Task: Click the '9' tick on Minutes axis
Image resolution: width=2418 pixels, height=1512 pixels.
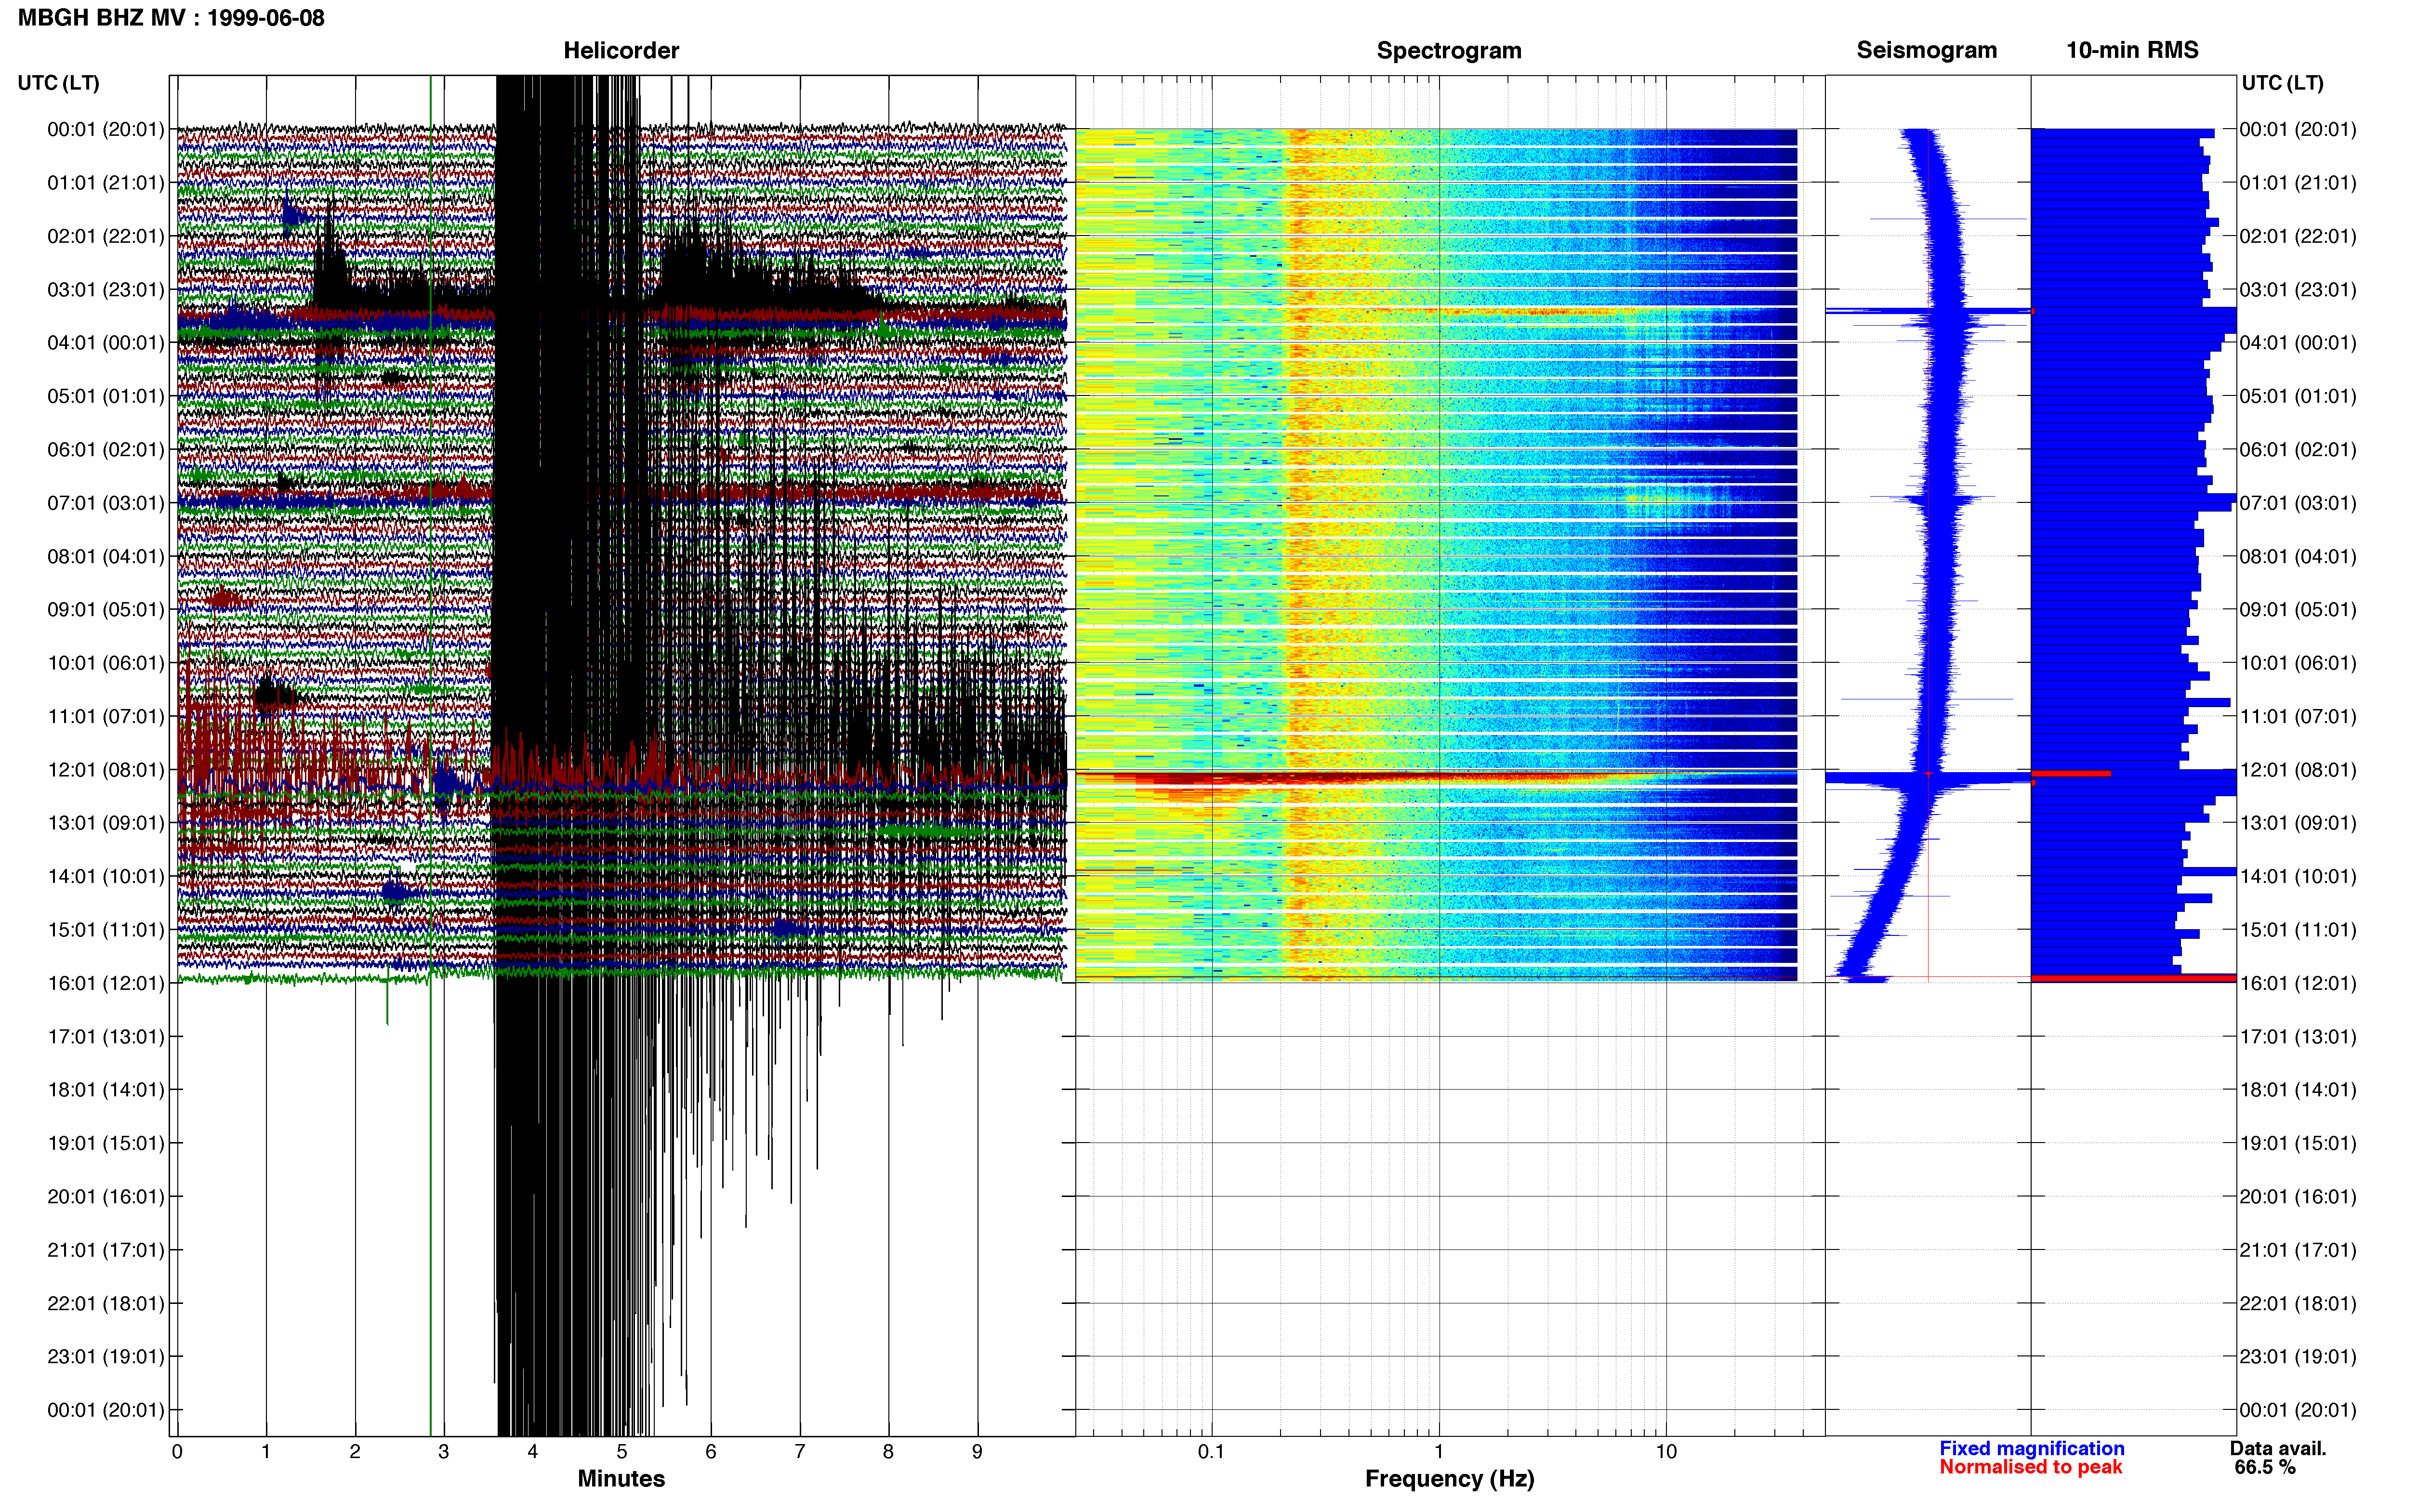Action: 977,1451
